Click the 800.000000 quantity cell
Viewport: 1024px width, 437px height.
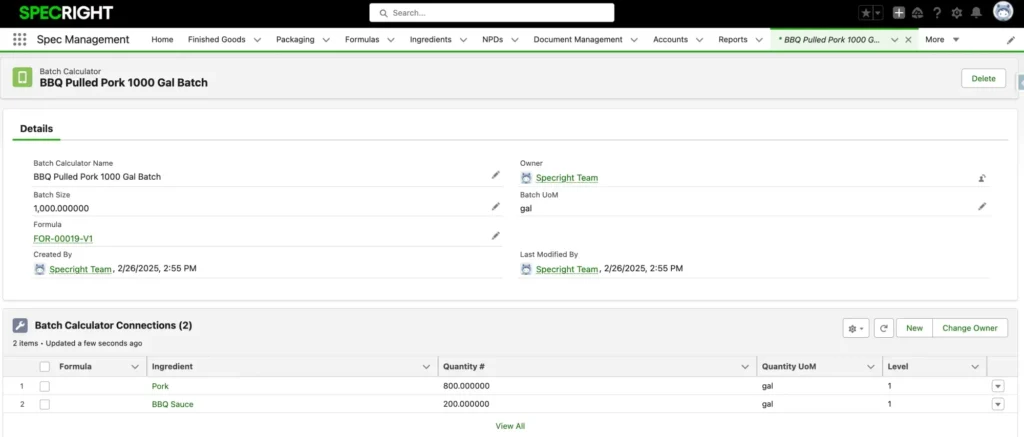(x=466, y=386)
